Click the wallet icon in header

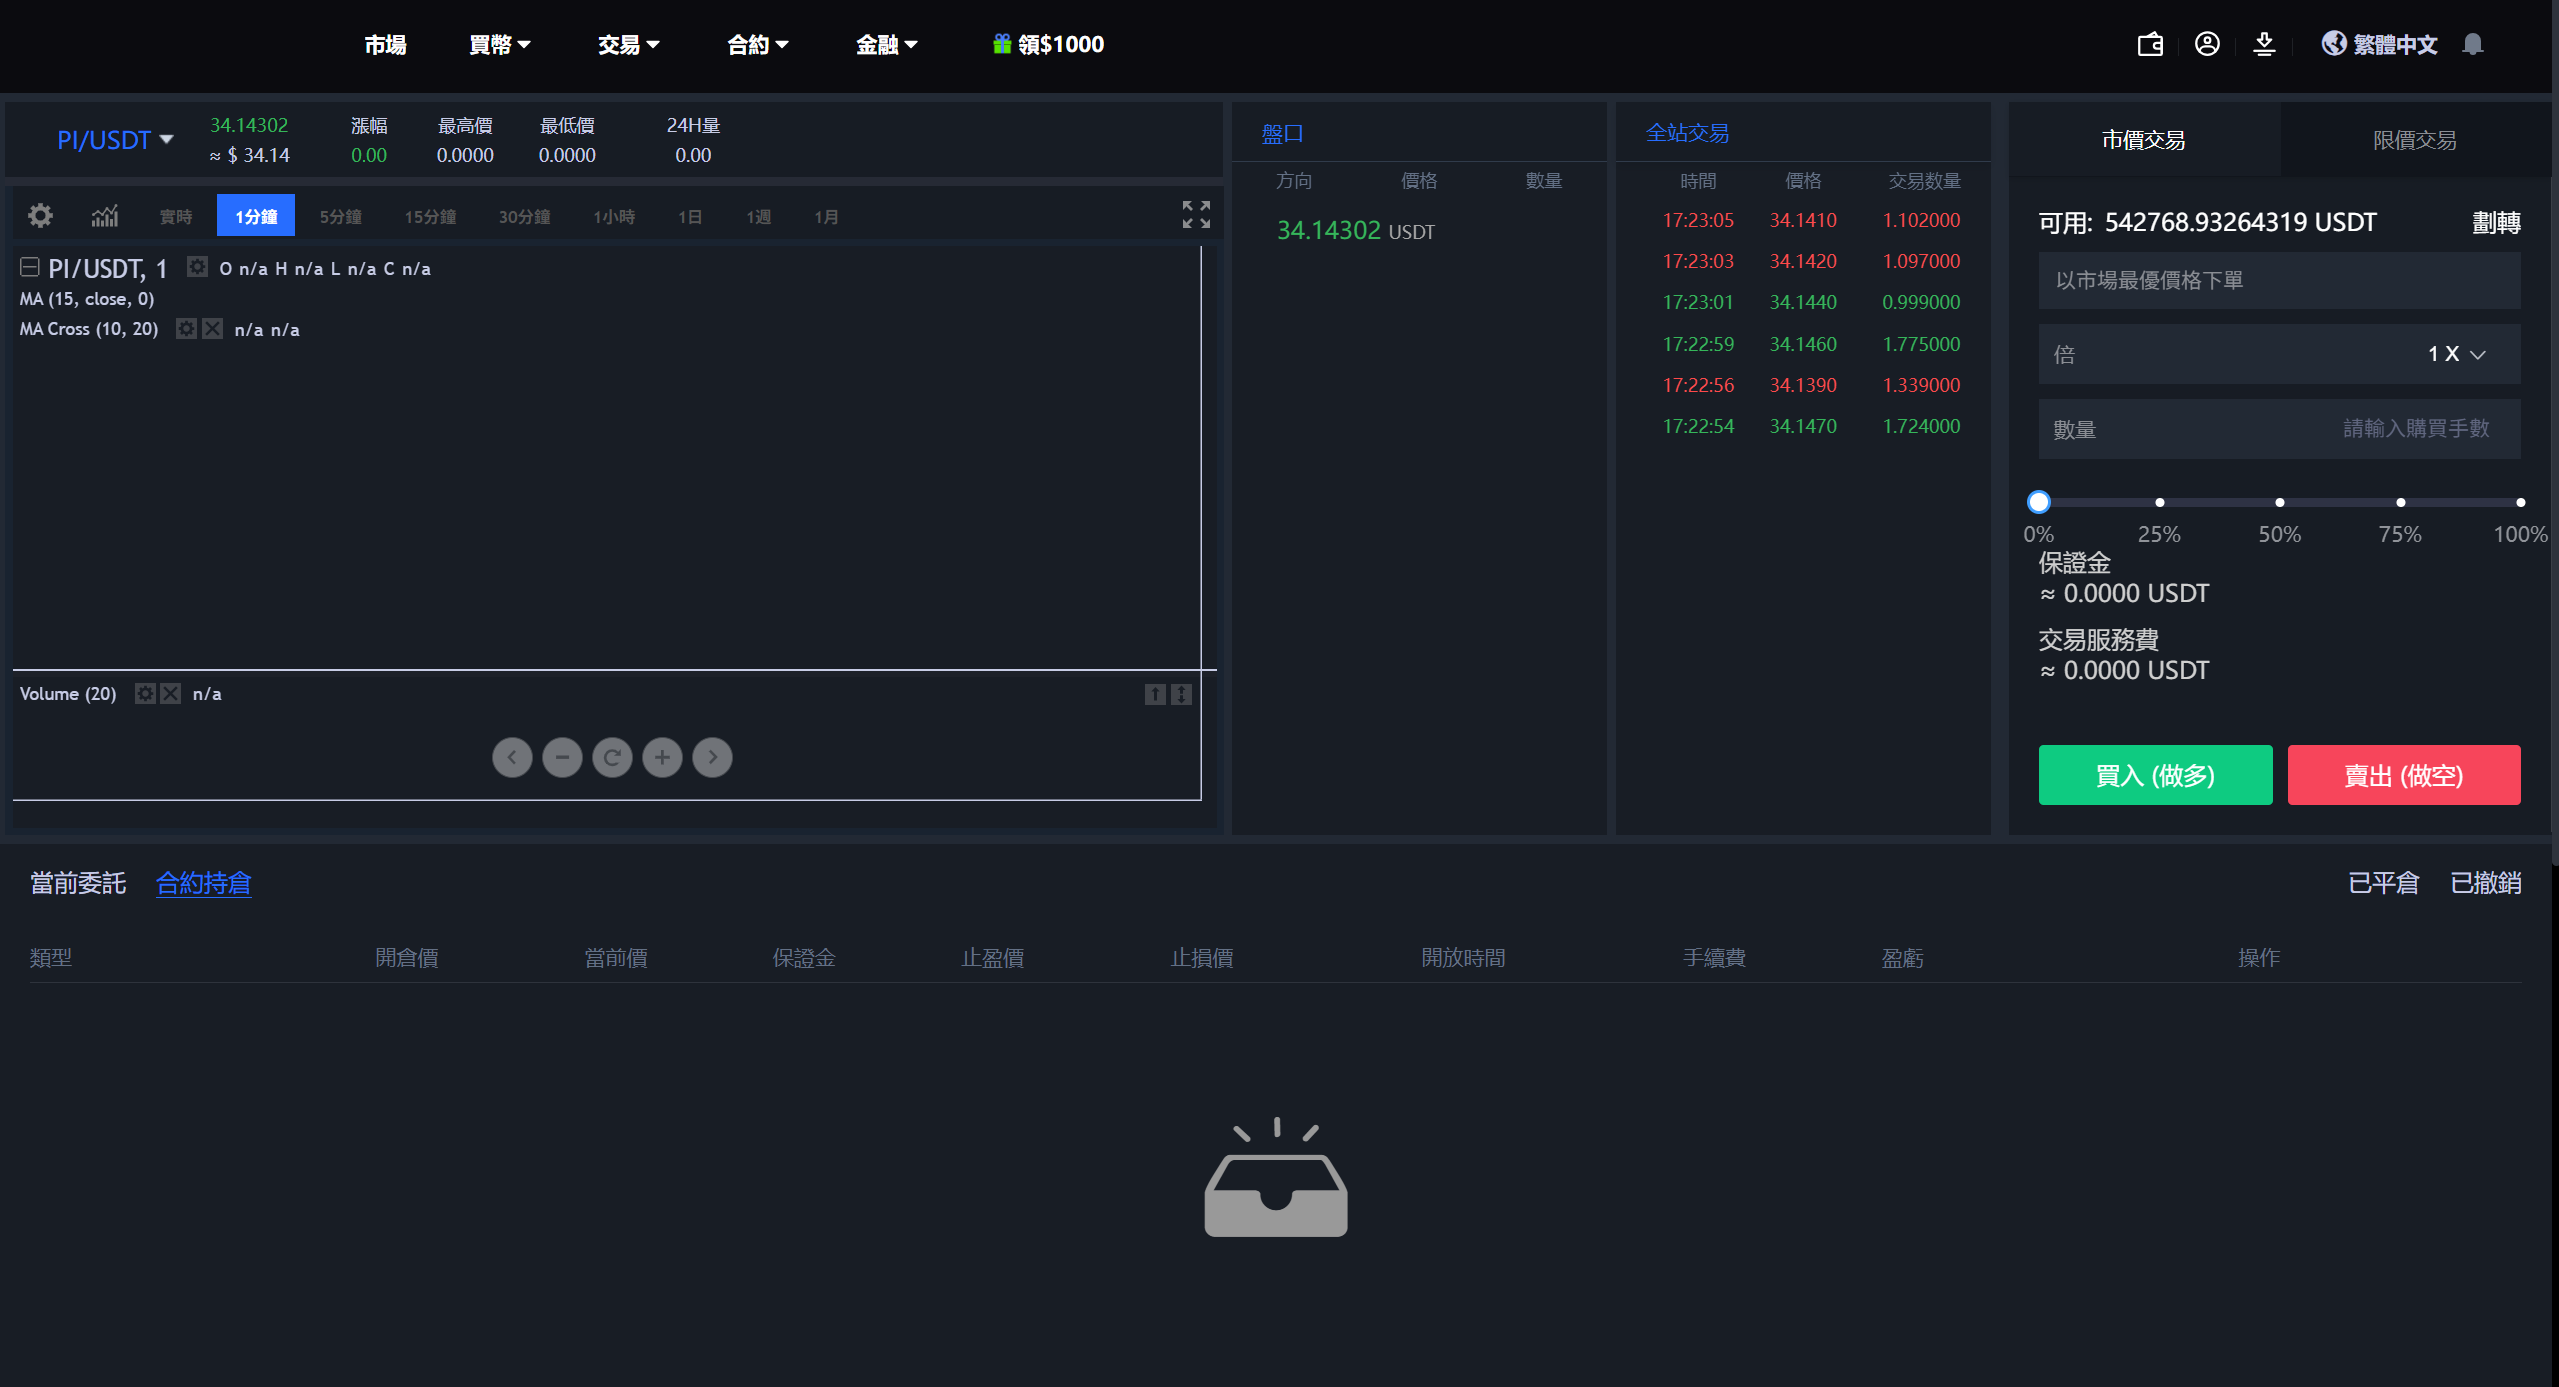[2150, 44]
